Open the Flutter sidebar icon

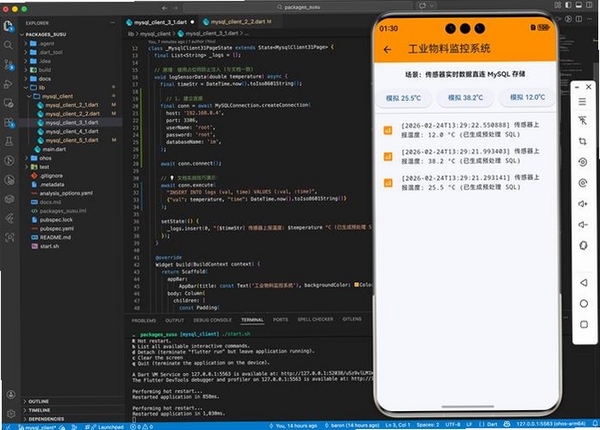coord(10,218)
